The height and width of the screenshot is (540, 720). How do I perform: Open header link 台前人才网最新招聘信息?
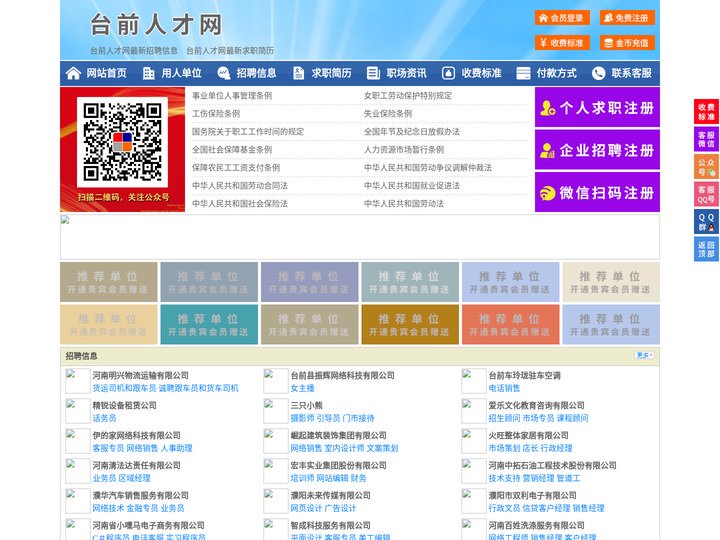pos(134,51)
